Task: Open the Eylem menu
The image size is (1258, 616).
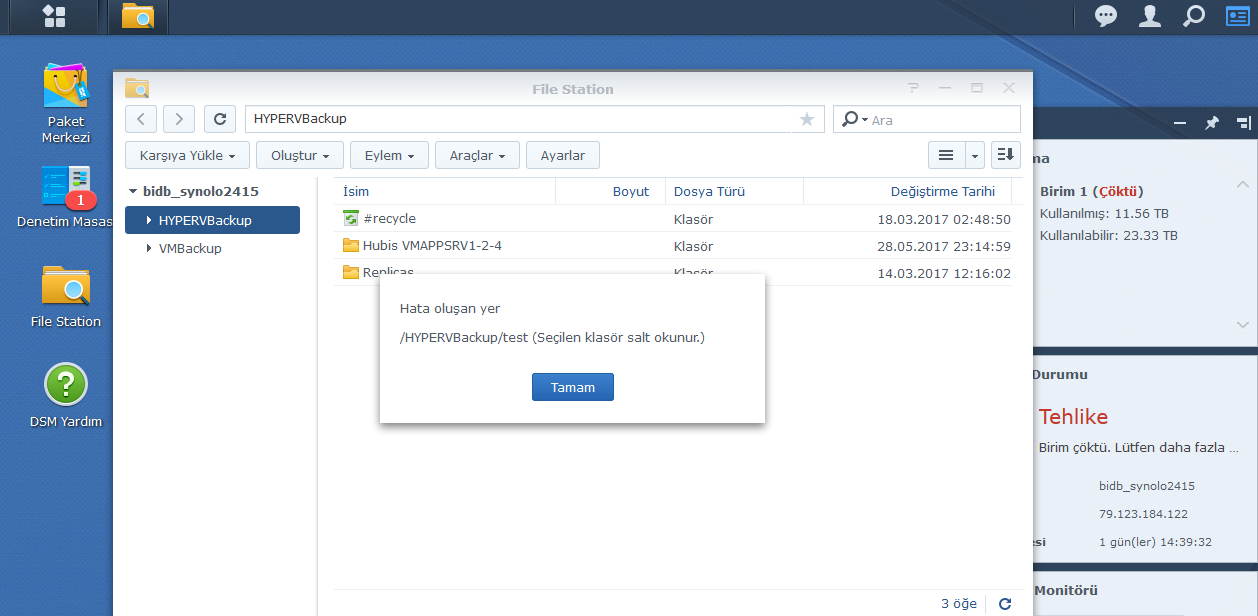Action: [x=389, y=155]
